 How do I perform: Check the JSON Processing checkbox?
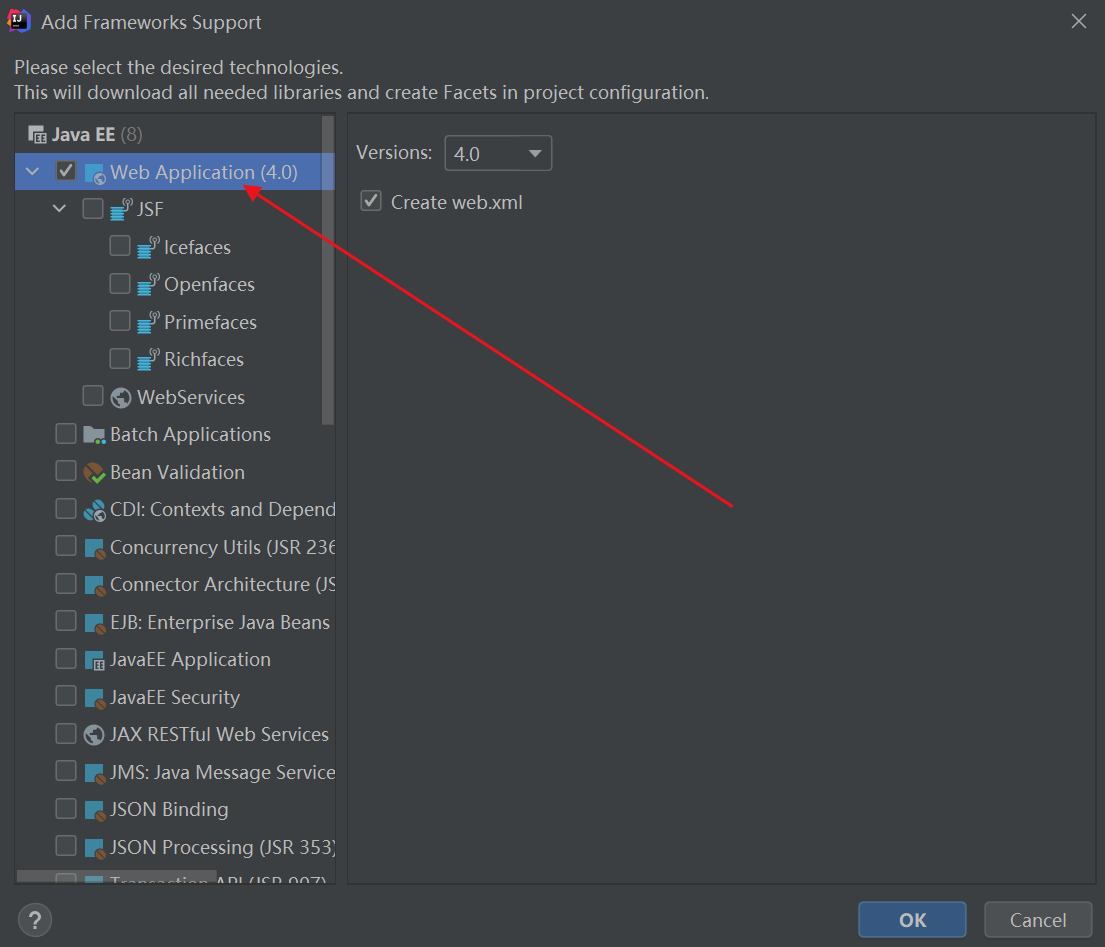(x=66, y=846)
